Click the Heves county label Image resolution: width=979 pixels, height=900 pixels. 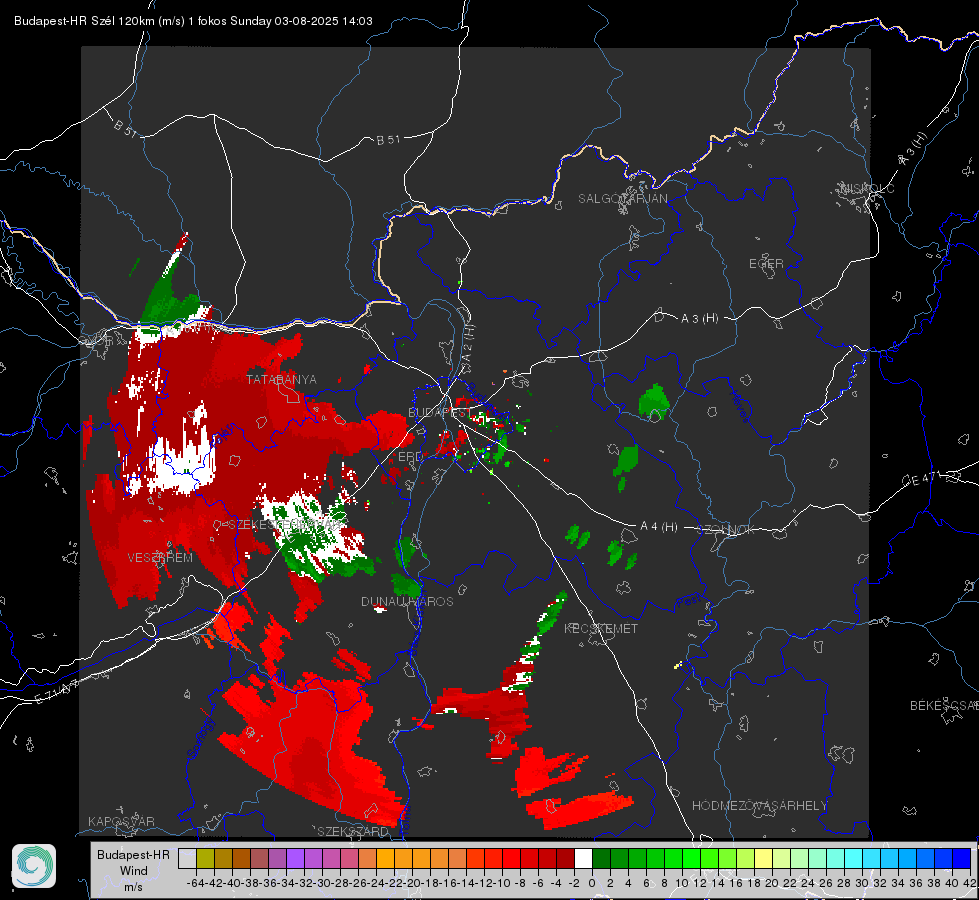pyautogui.click(x=739, y=406)
